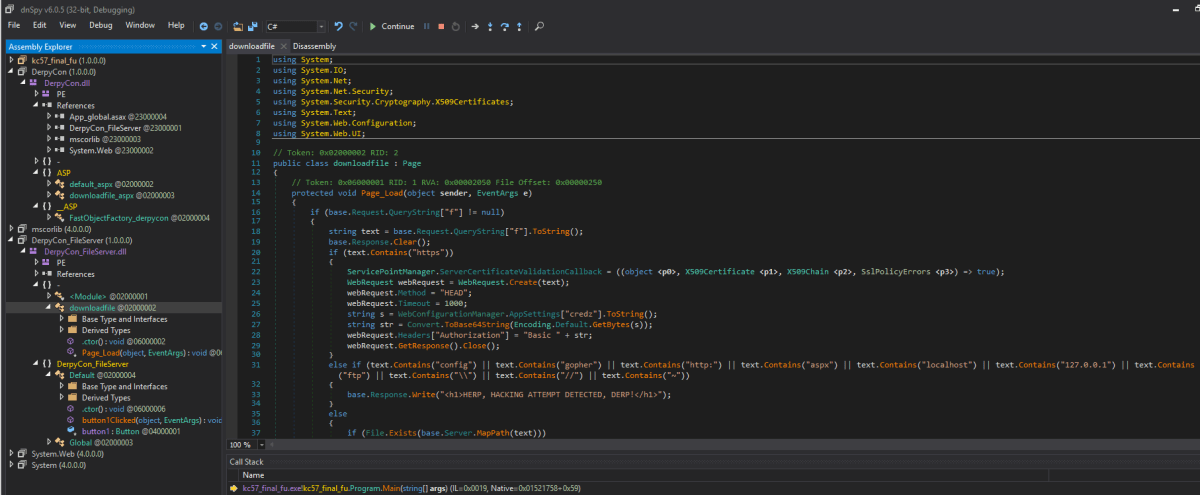
Task: Click the Search magnifier icon
Action: click(540, 25)
